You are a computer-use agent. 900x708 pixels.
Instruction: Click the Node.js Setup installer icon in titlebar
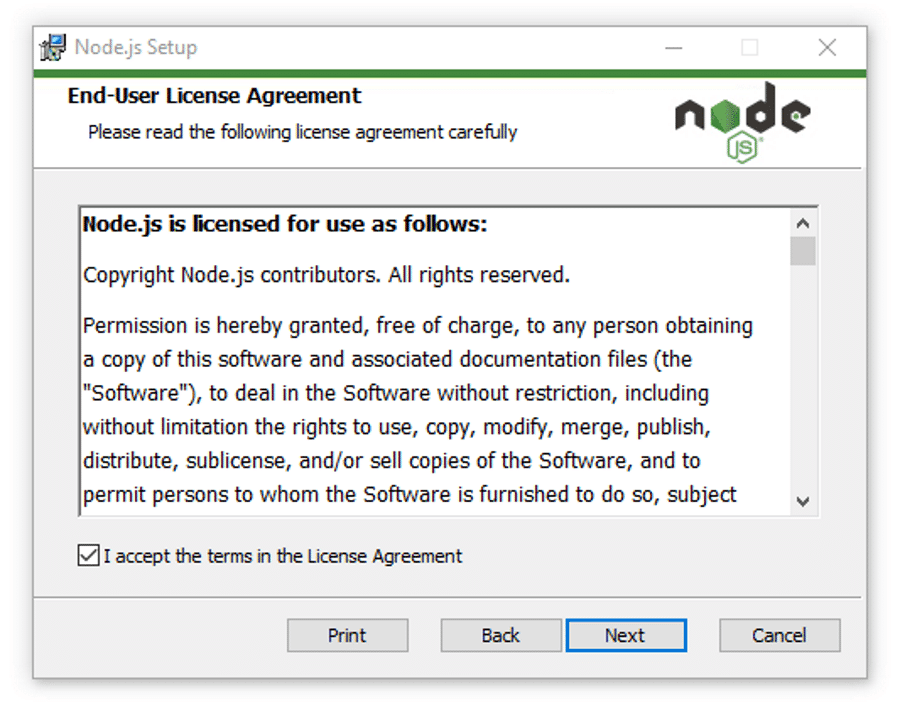pyautogui.click(x=51, y=46)
